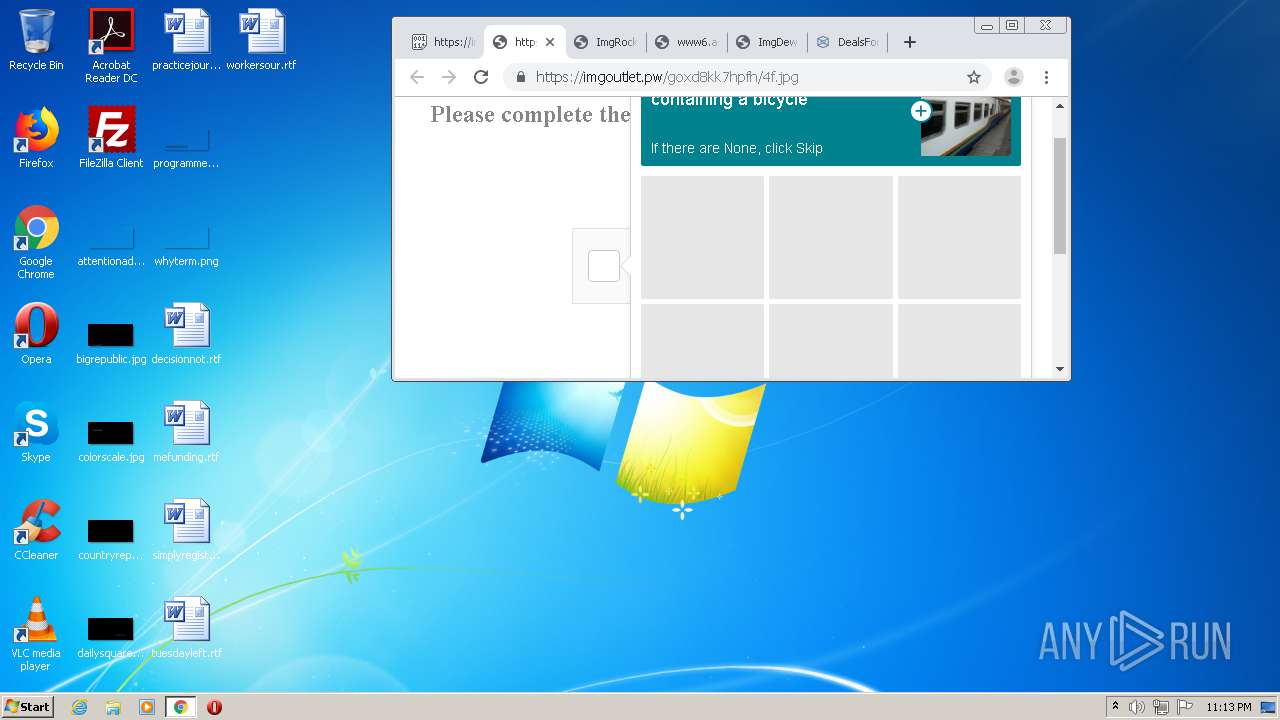Select second-row middle captcha tile
Image resolution: width=1280 pixels, height=720 pixels.
tap(830, 341)
